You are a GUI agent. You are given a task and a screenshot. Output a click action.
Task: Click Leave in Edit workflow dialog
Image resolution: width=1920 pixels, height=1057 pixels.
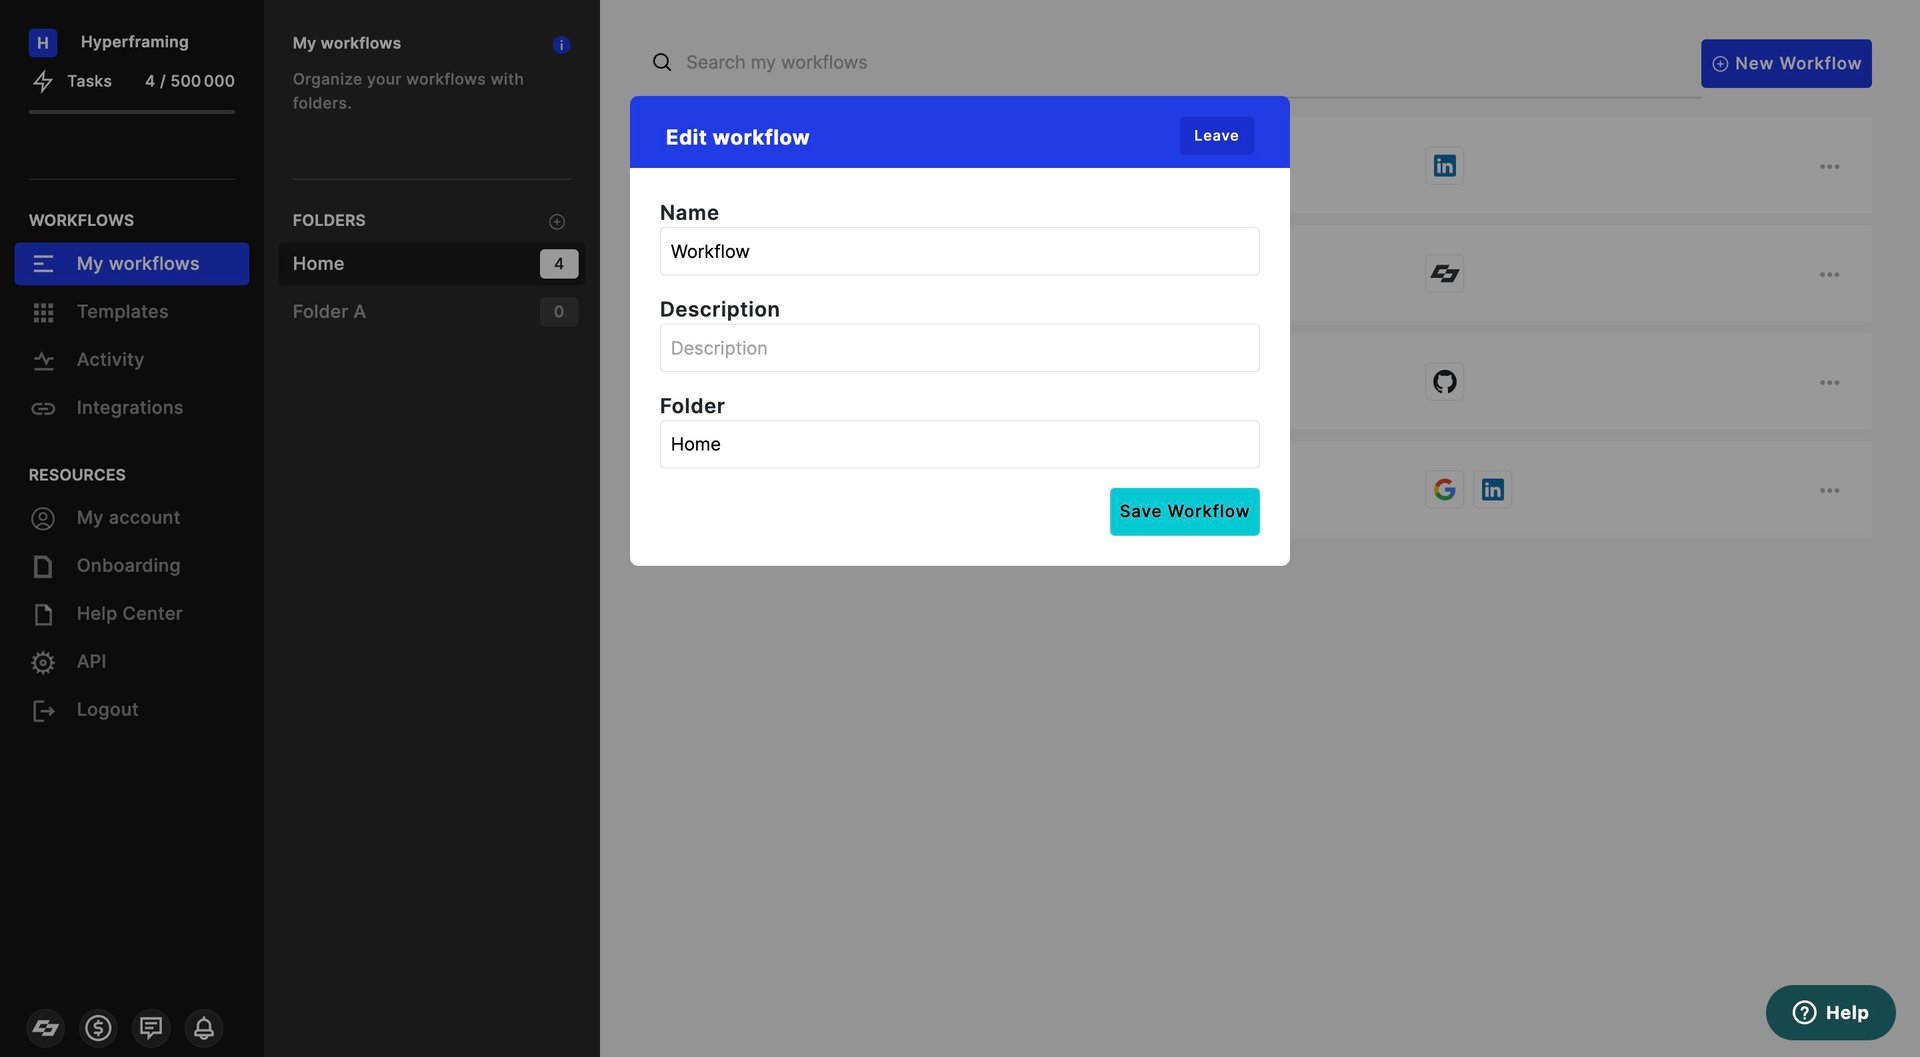[x=1216, y=135]
